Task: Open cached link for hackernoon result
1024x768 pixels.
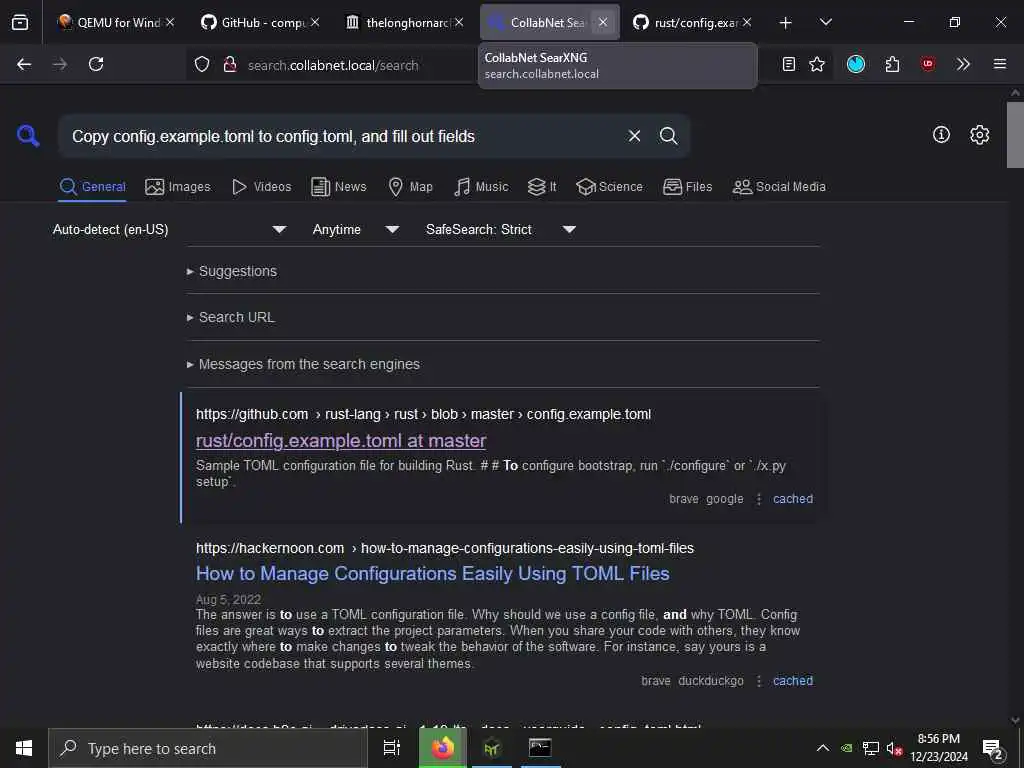Action: [793, 680]
